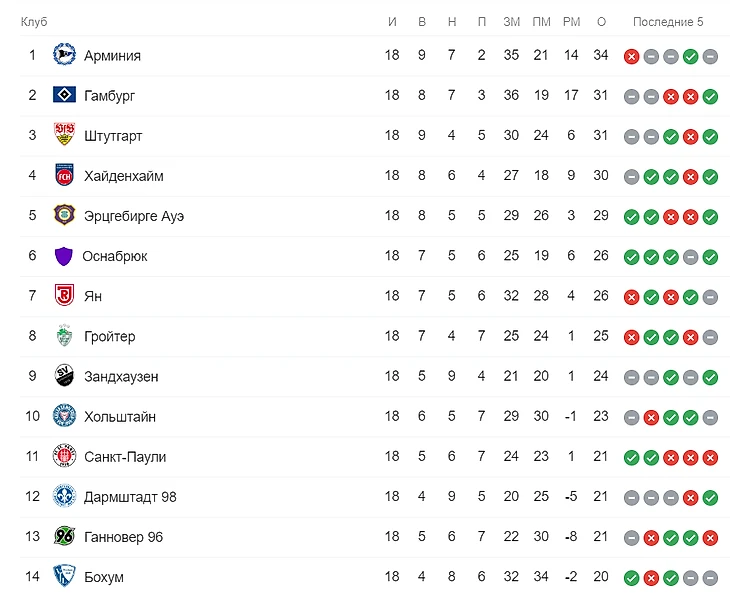Click the Hannover 96 logo icon
The image size is (730, 597).
click(64, 537)
